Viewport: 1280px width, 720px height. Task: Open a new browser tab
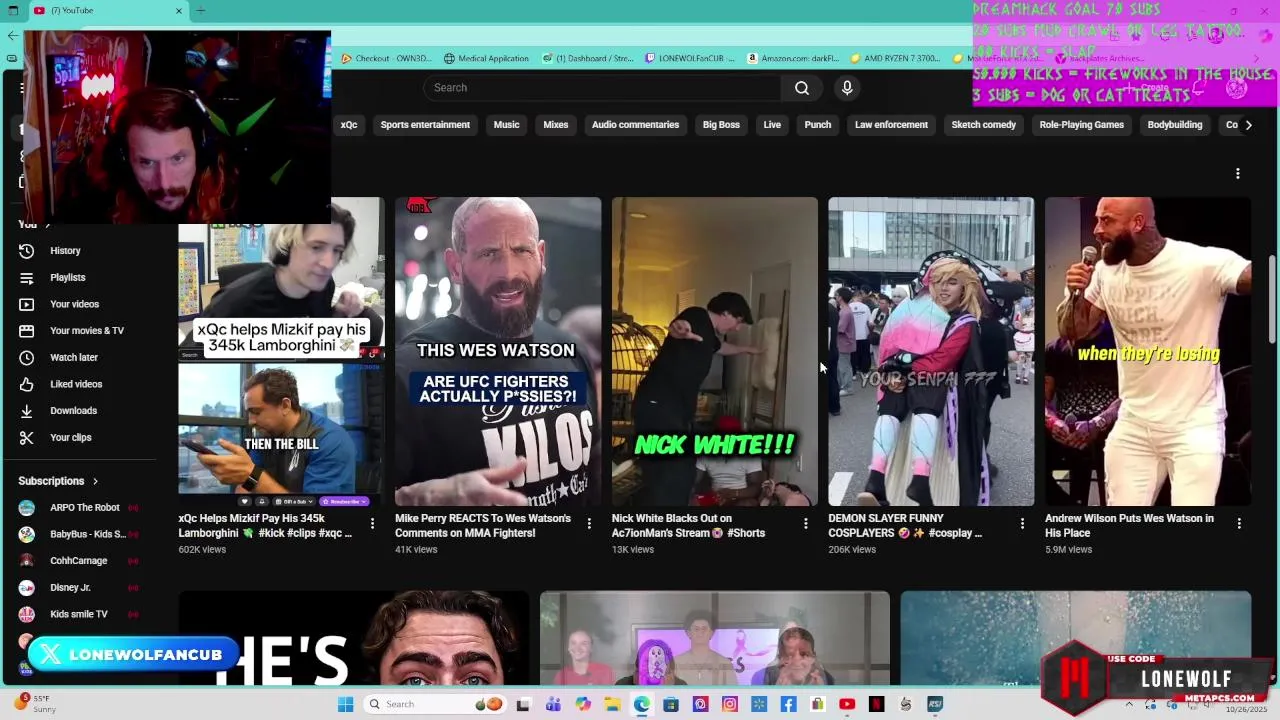click(201, 10)
